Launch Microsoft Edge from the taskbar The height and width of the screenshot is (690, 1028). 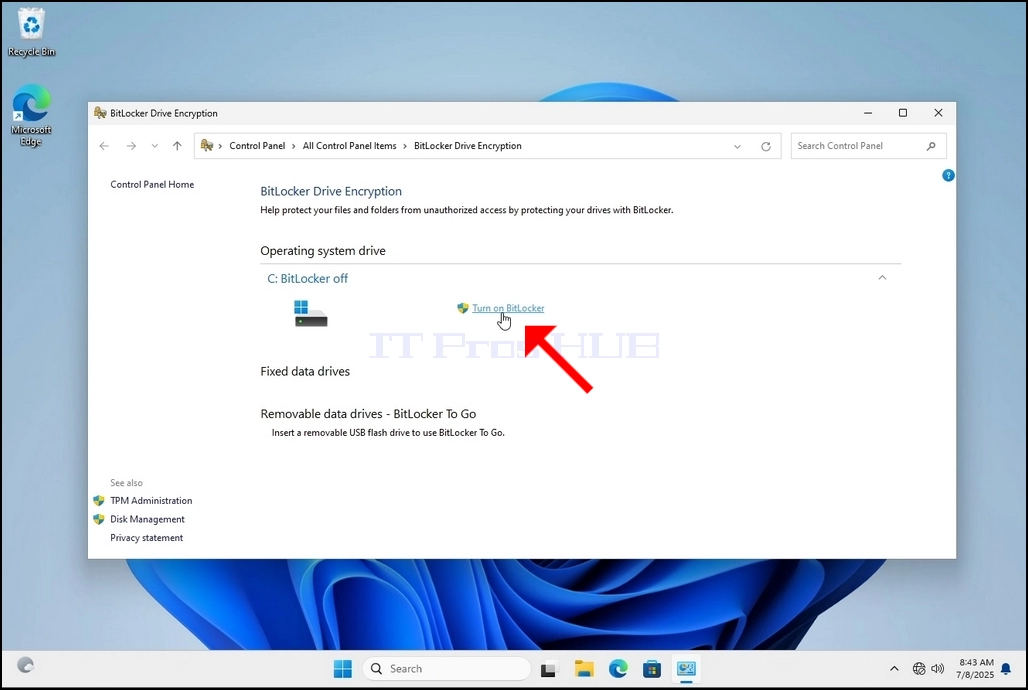(618, 669)
